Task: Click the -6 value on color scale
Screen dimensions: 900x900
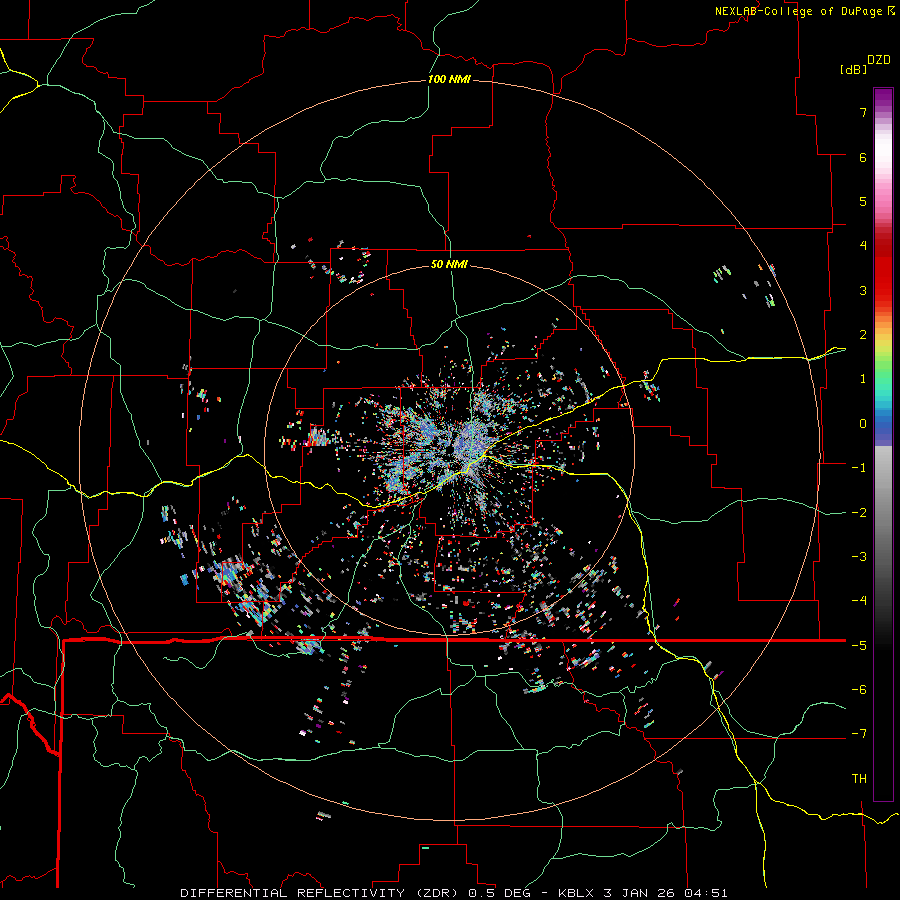Action: [x=859, y=690]
